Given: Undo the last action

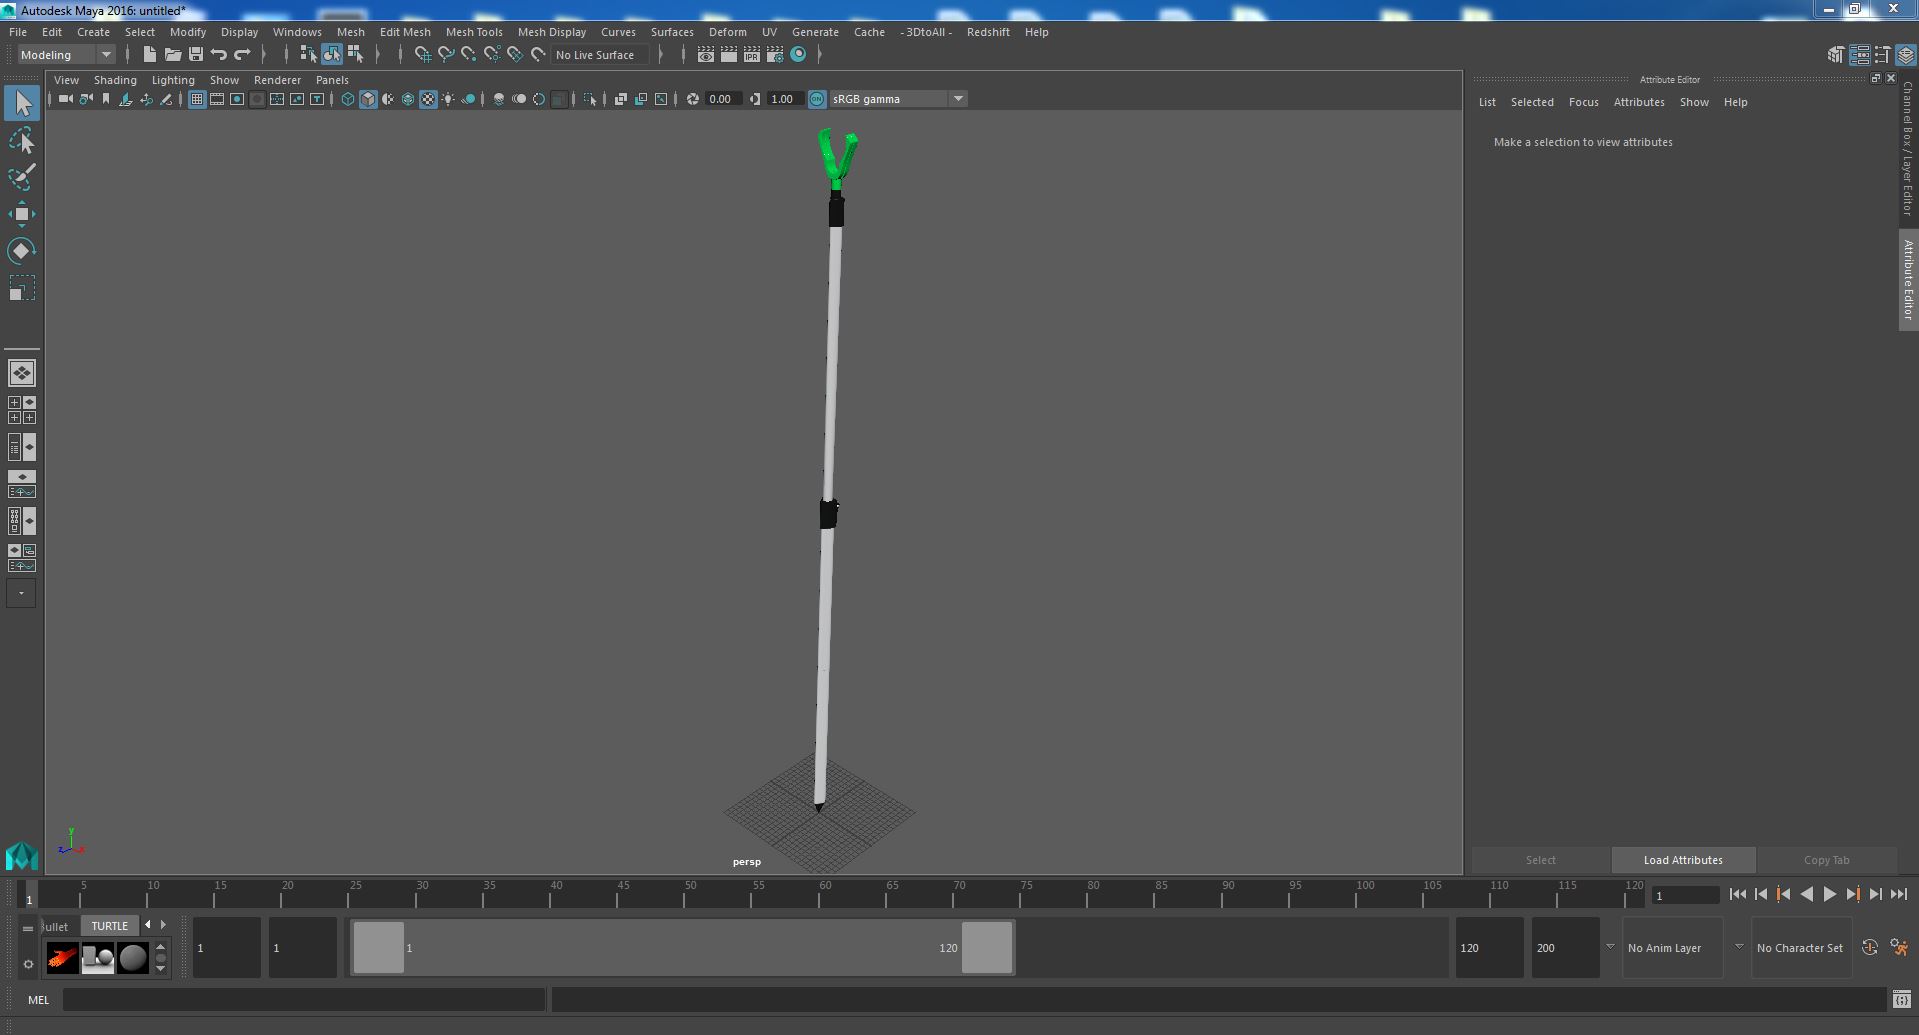Looking at the screenshot, I should tap(219, 55).
